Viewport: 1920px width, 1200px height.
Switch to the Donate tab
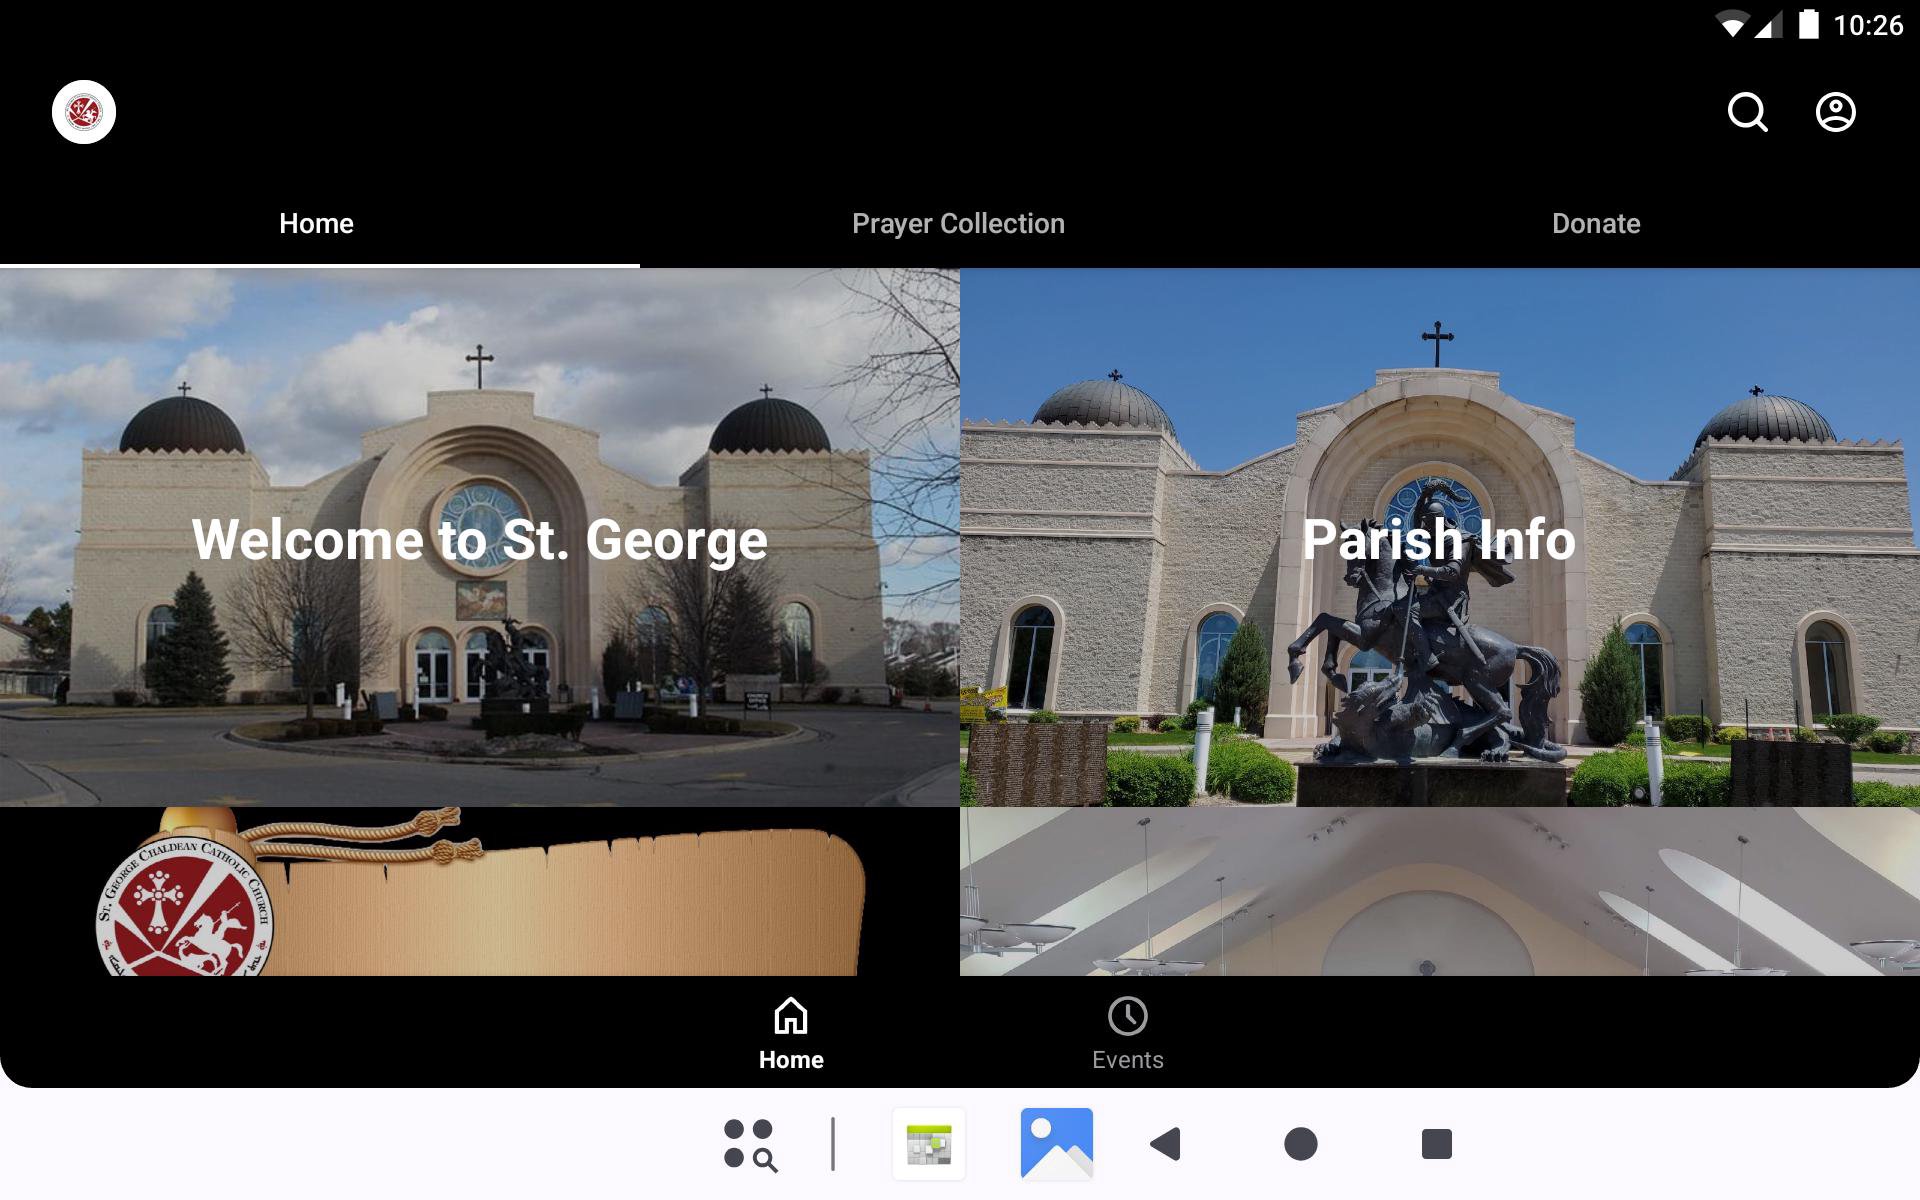1595,224
